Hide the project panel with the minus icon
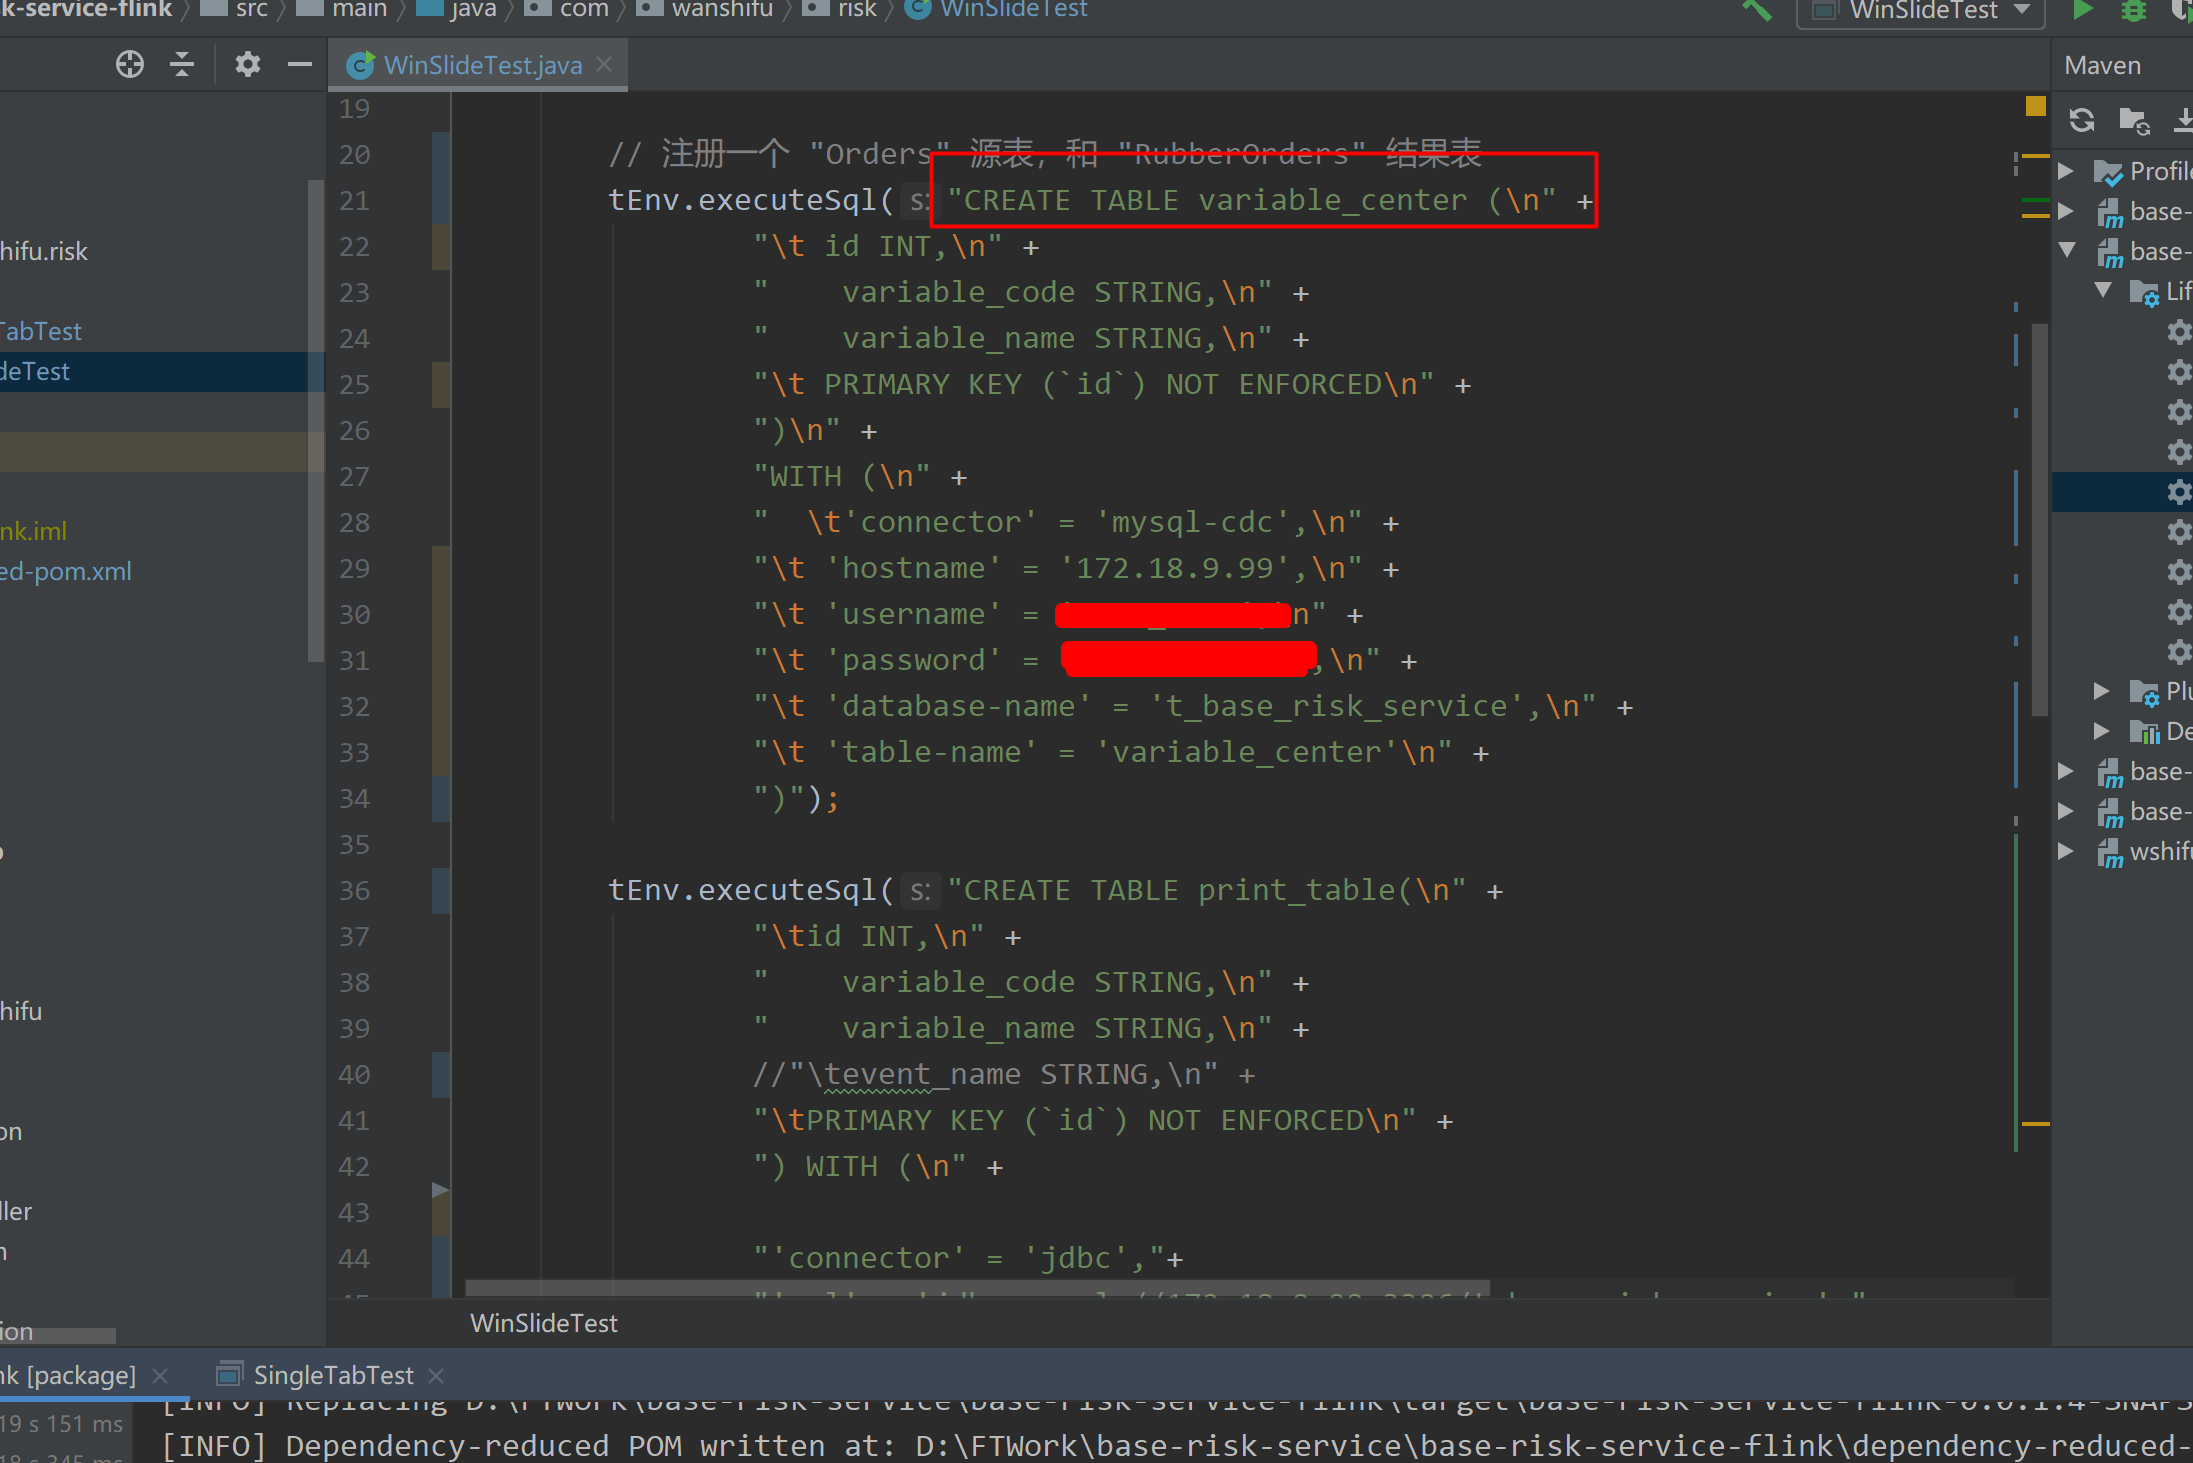Screen dimensions: 2193x1463 [299, 65]
